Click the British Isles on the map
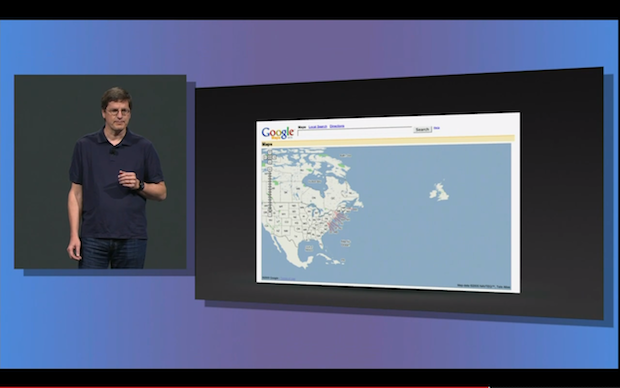620x388 pixels. coord(439,191)
